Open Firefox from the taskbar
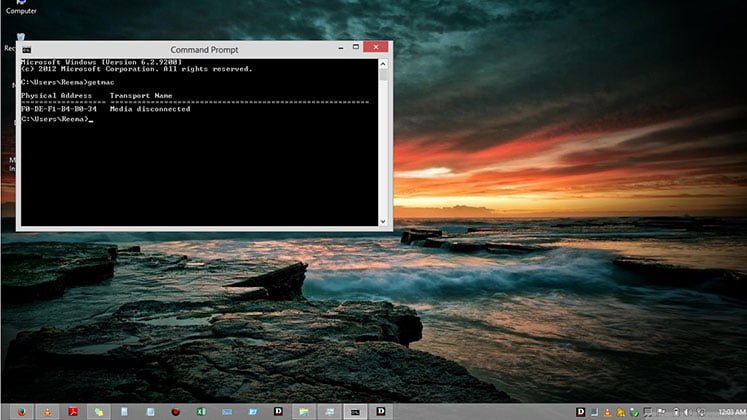747x420 pixels. point(20,411)
